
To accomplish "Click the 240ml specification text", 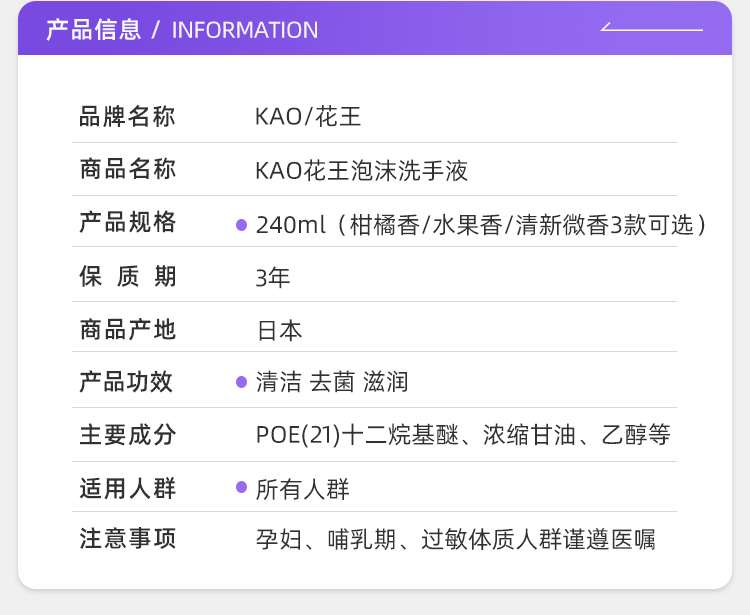I will [x=482, y=225].
